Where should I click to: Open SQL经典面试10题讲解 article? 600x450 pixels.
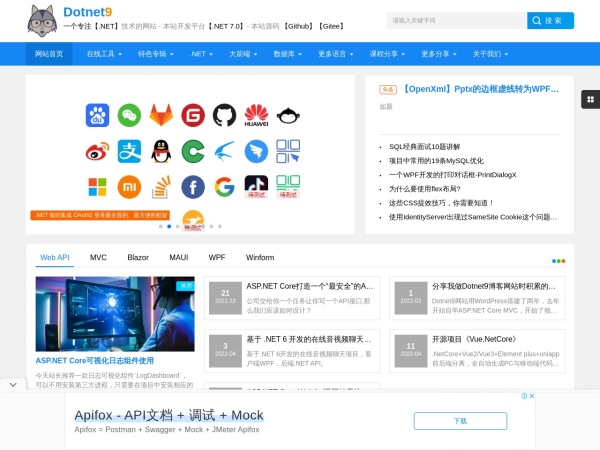click(424, 147)
